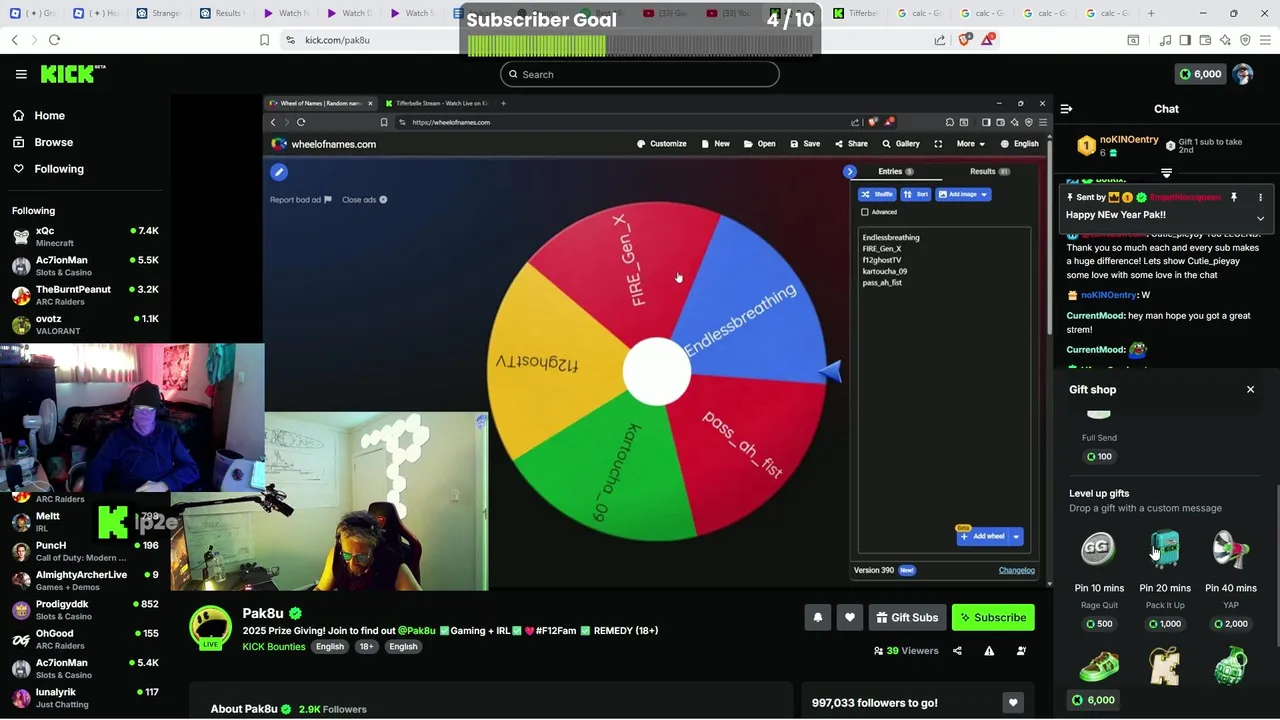Click the browser address bar URL
1280x720 pixels.
(337, 40)
